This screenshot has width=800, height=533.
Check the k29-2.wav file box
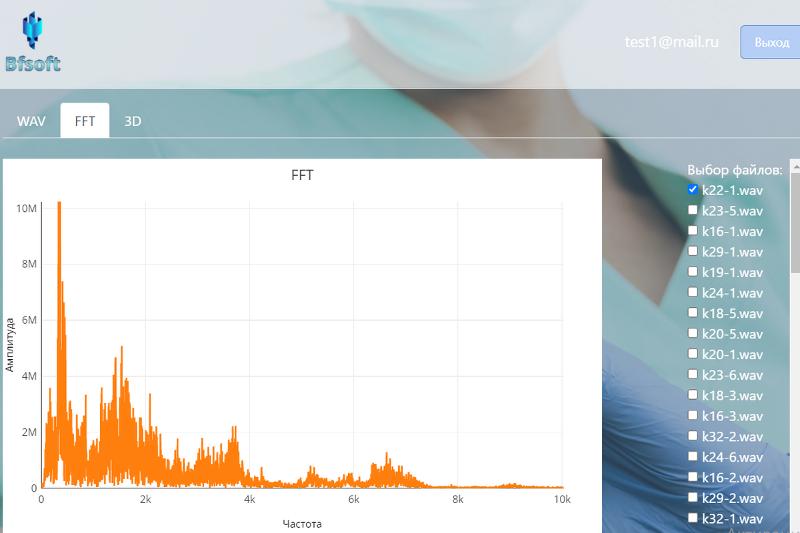click(693, 497)
